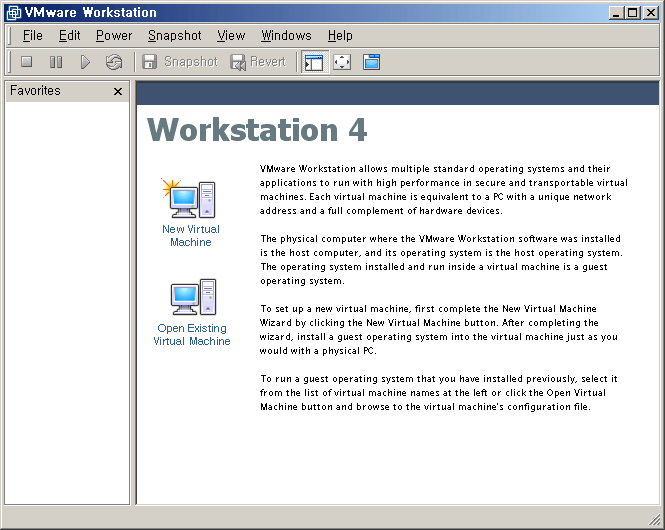Switch to full screen mode icon

click(342, 62)
